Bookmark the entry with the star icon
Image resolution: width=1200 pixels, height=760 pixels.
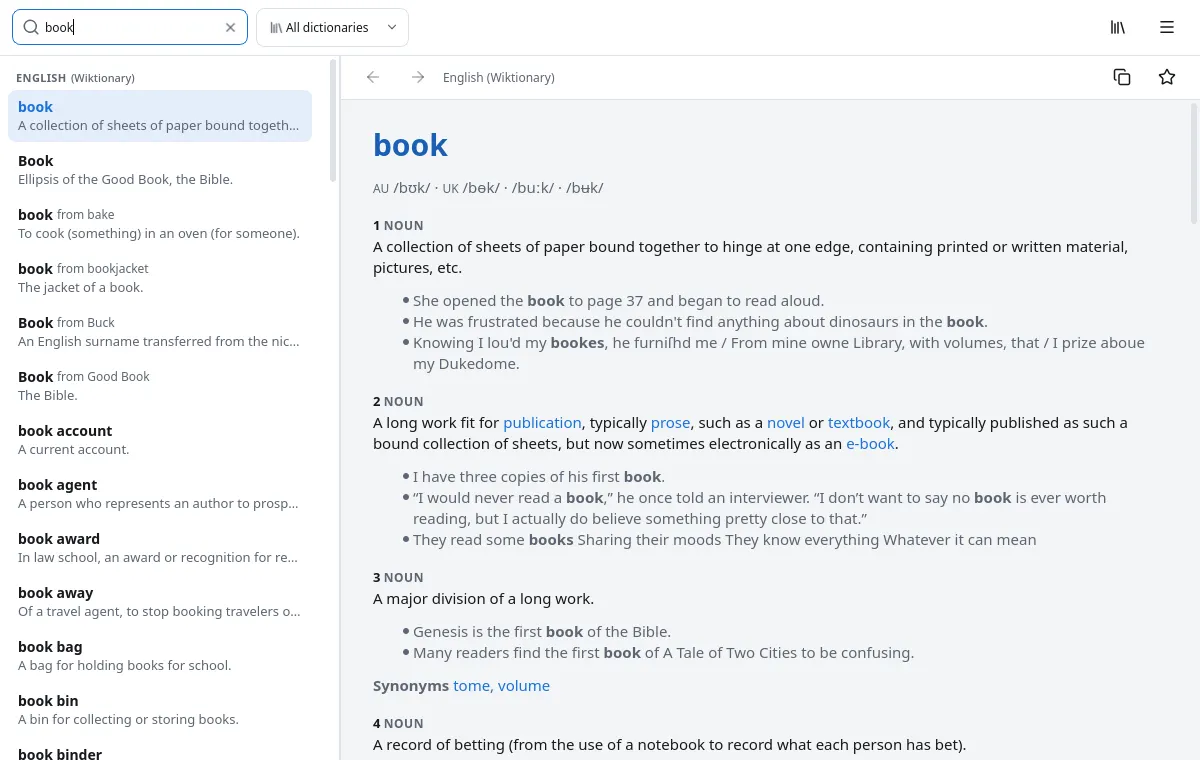click(1167, 77)
